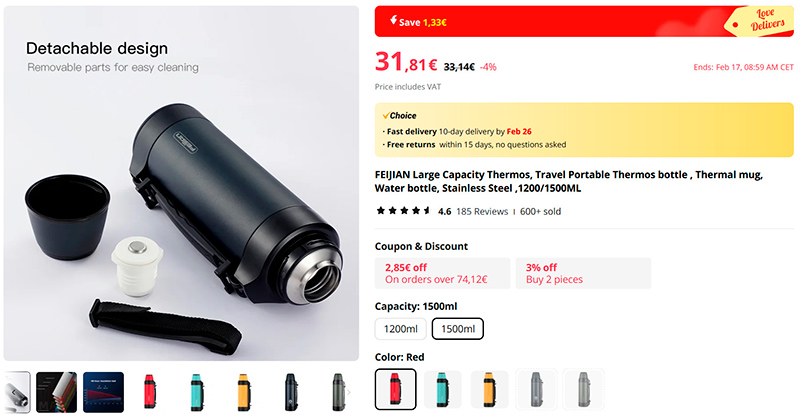Show the orange thermos gallery thumbnail
This screenshot has height=418, width=800.
(x=242, y=392)
